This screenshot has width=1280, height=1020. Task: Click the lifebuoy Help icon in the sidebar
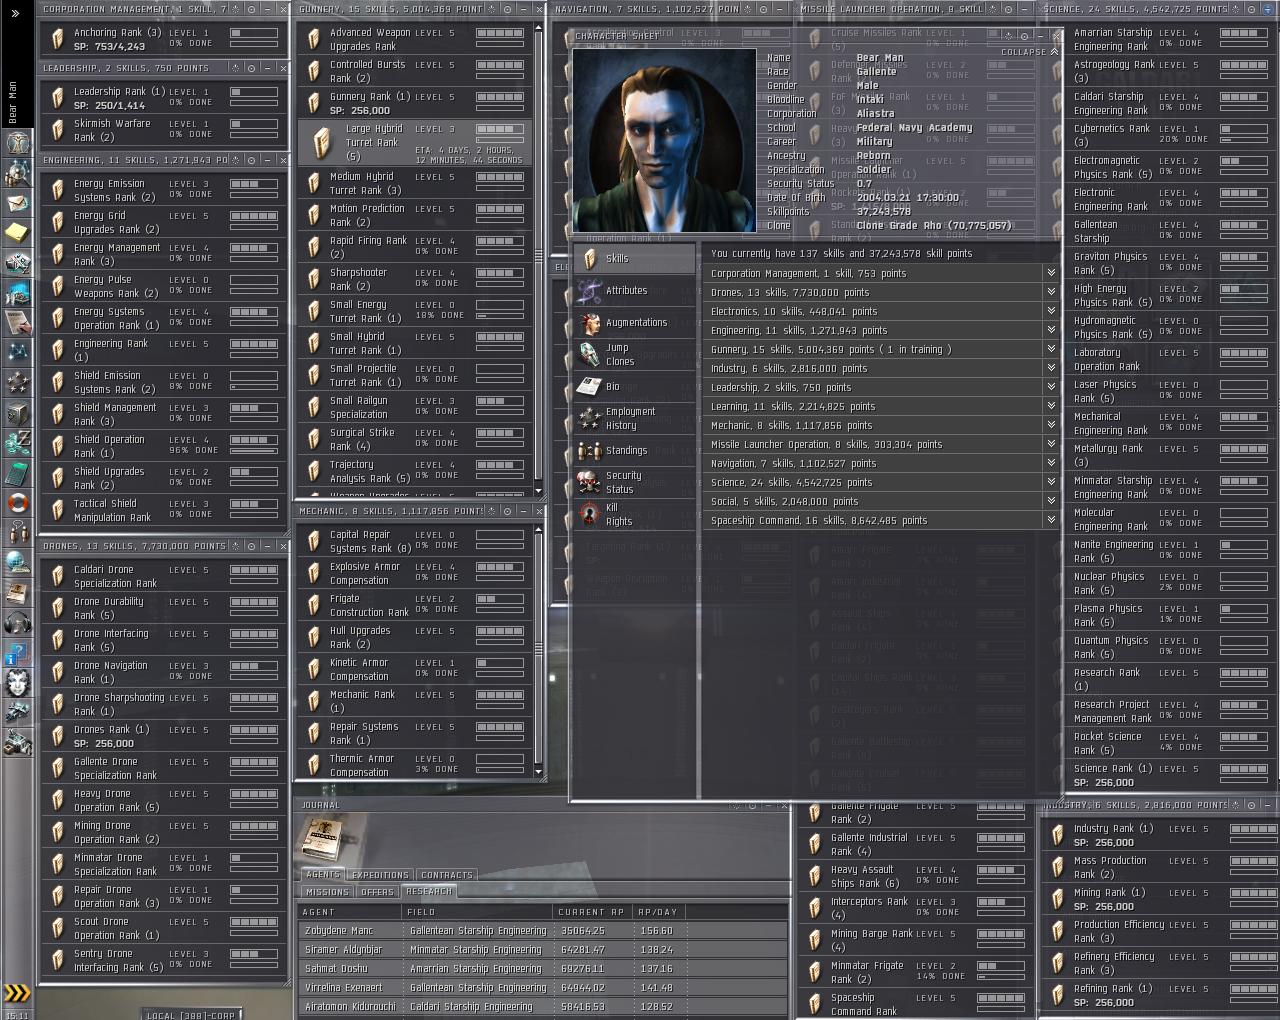click(x=17, y=503)
